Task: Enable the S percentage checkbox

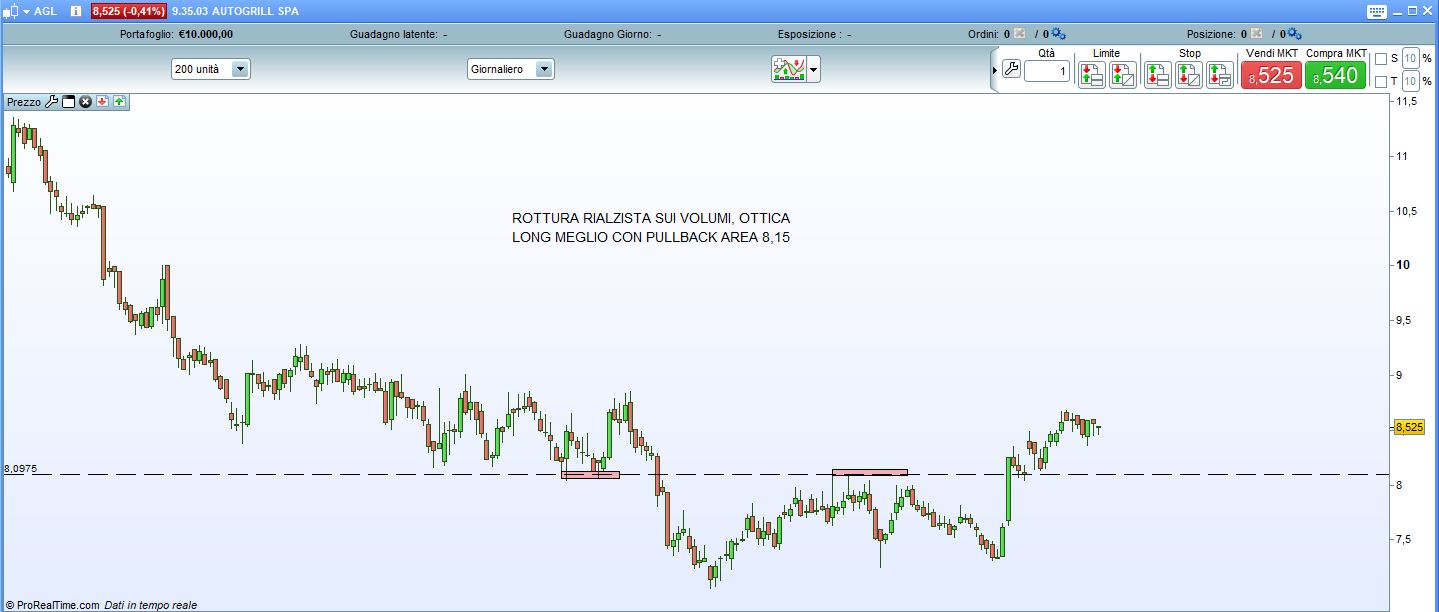Action: point(1381,59)
